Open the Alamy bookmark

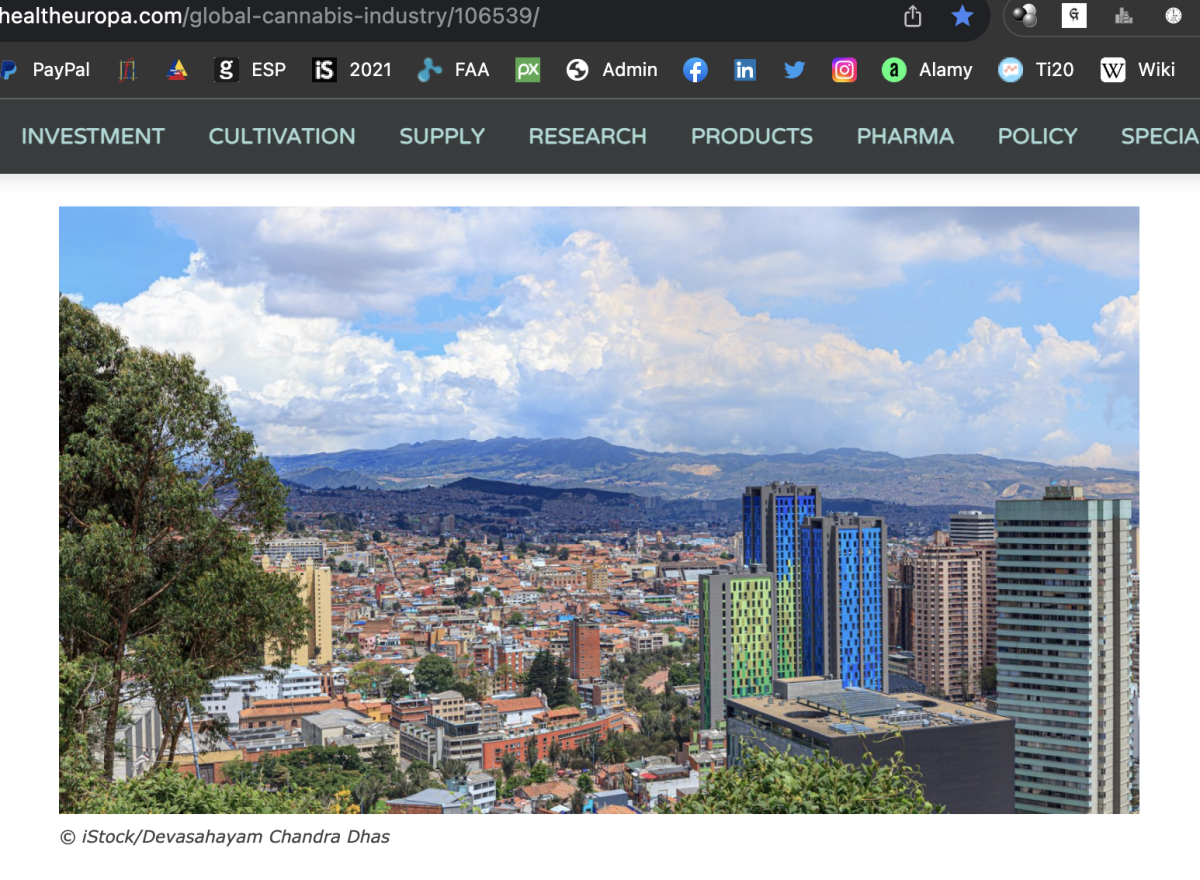pos(927,70)
